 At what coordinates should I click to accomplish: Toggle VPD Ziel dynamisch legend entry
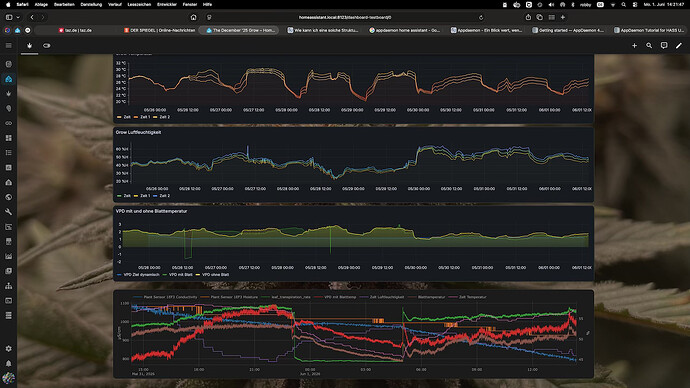click(138, 275)
